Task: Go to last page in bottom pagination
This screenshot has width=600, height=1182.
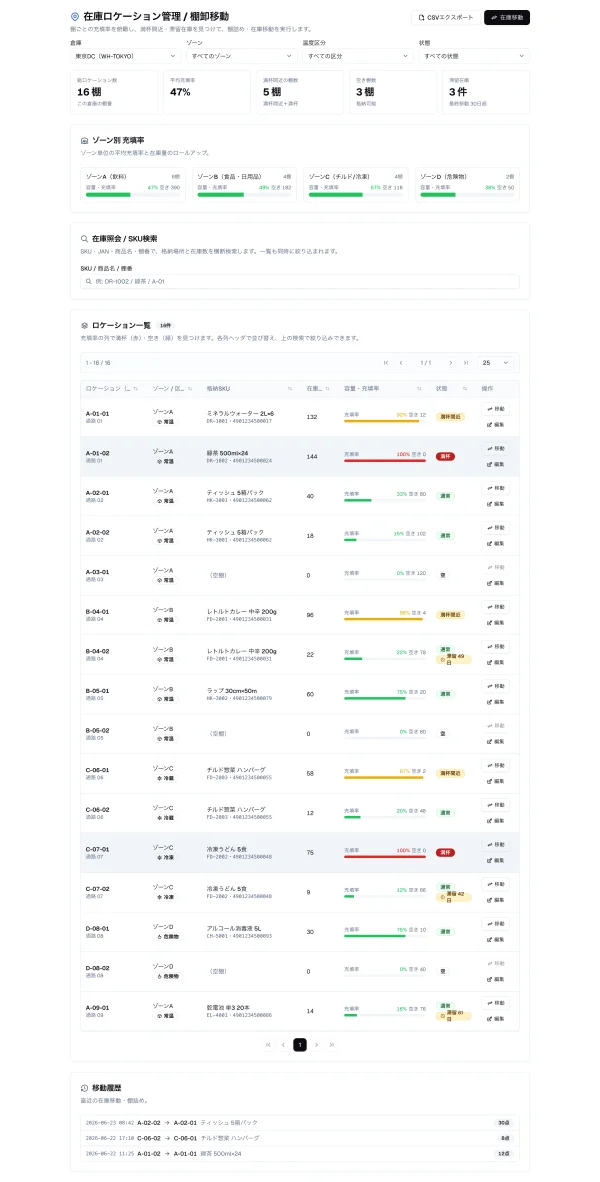Action: coord(332,1044)
